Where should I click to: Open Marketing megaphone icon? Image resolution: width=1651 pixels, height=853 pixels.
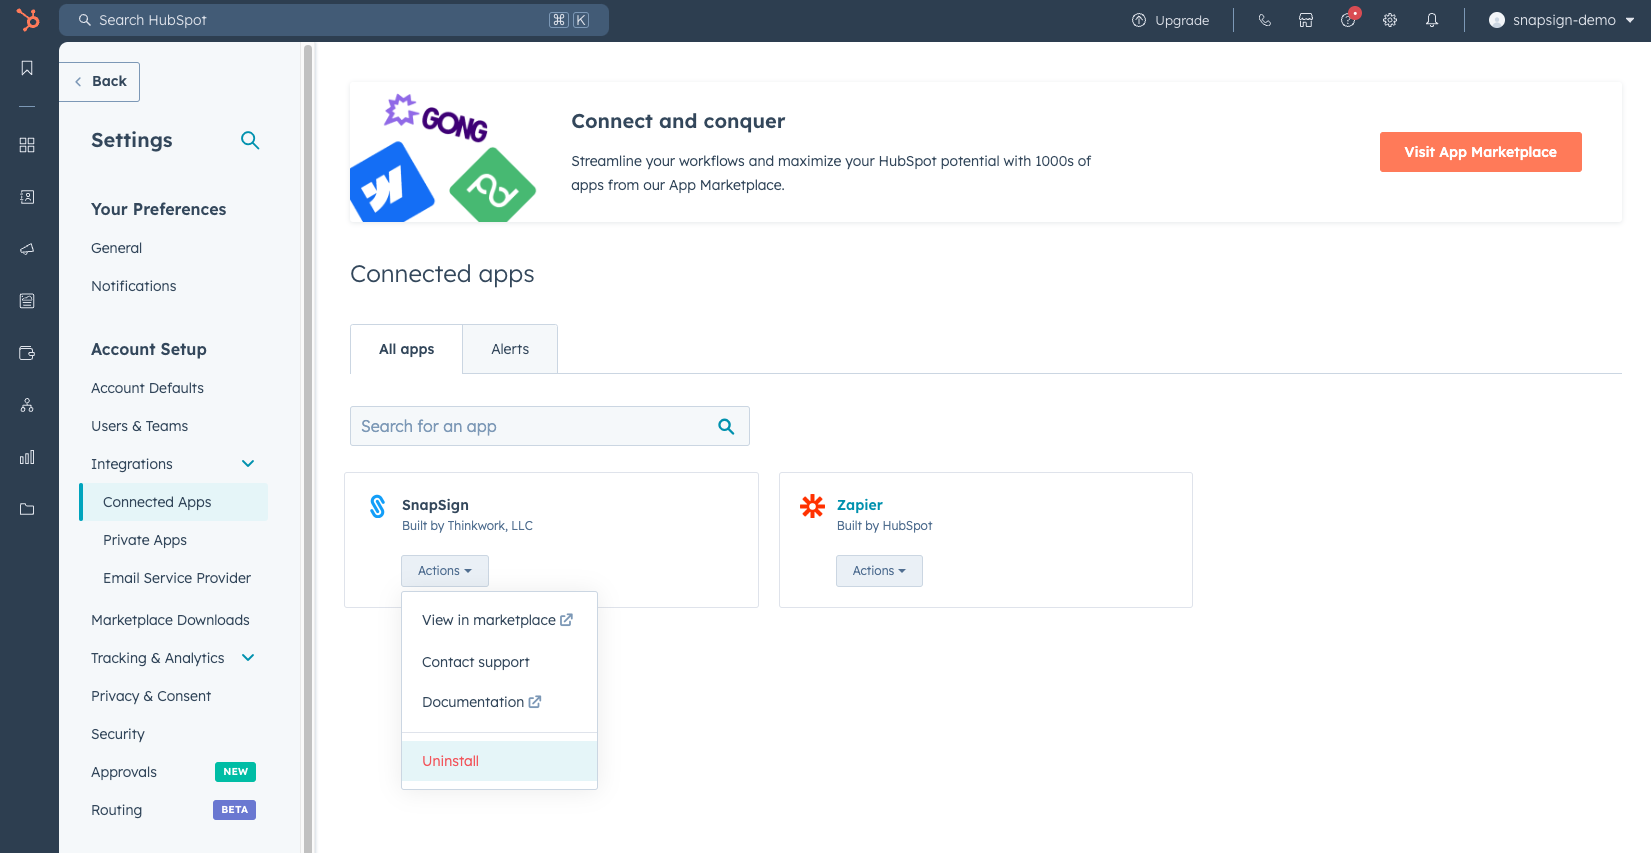pyautogui.click(x=27, y=249)
